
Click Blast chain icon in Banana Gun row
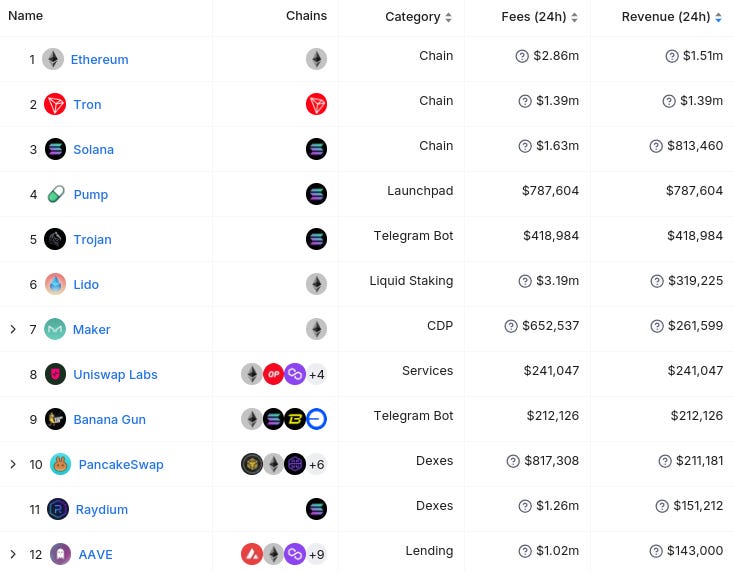tap(295, 419)
